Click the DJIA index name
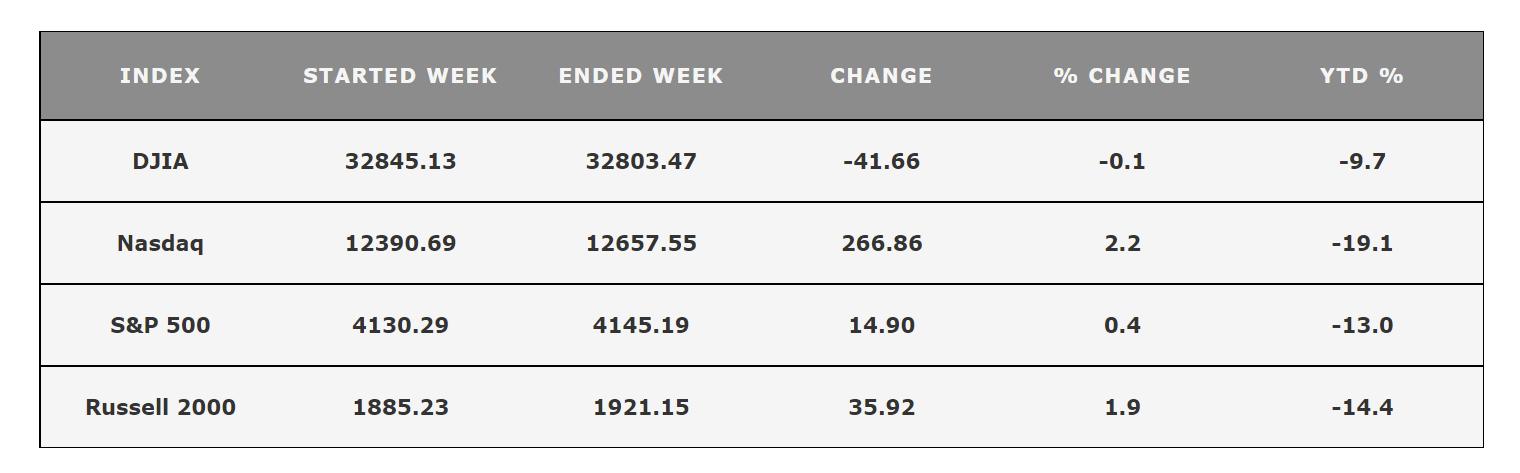The image size is (1520, 473). click(160, 161)
